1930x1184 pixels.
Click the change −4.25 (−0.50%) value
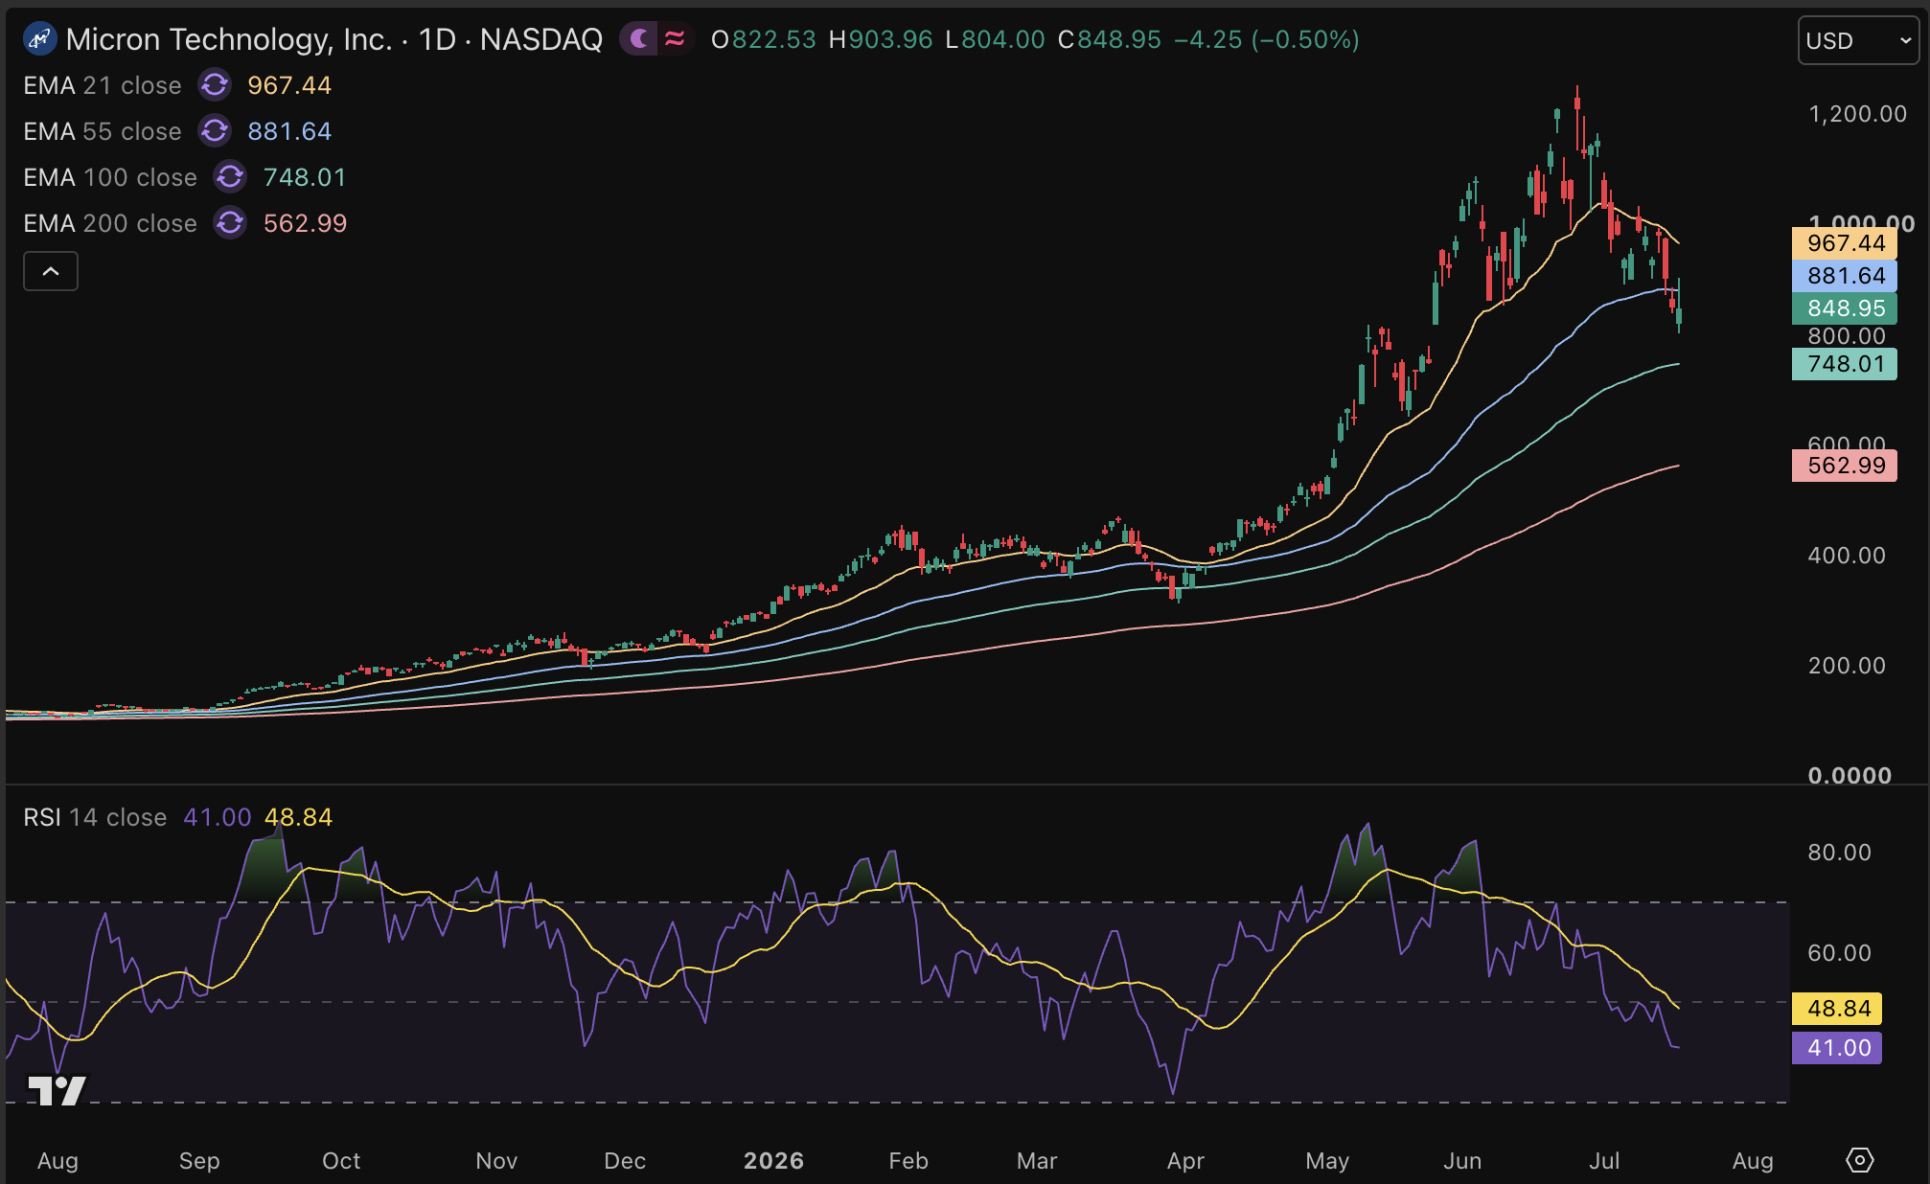pos(1266,40)
